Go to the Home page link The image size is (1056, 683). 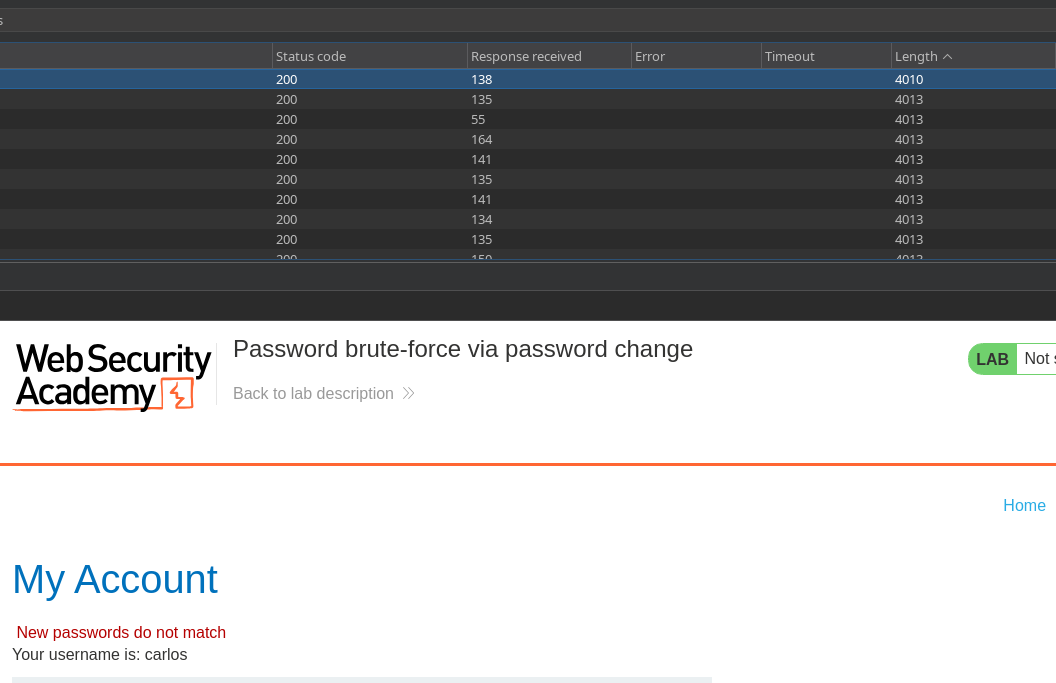coord(1024,506)
